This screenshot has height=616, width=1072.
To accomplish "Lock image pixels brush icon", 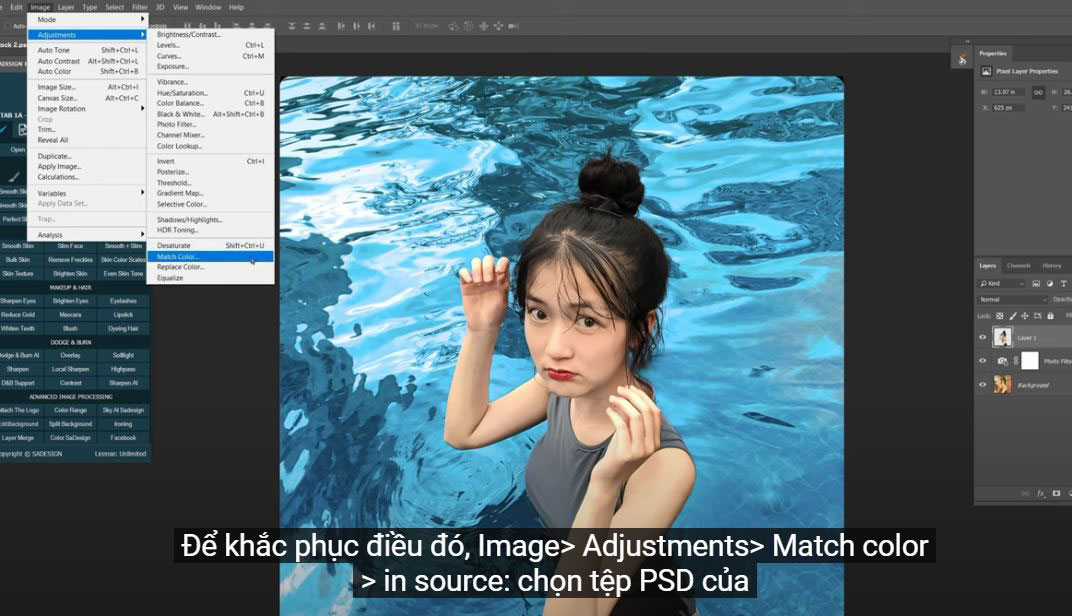I will click(1013, 316).
